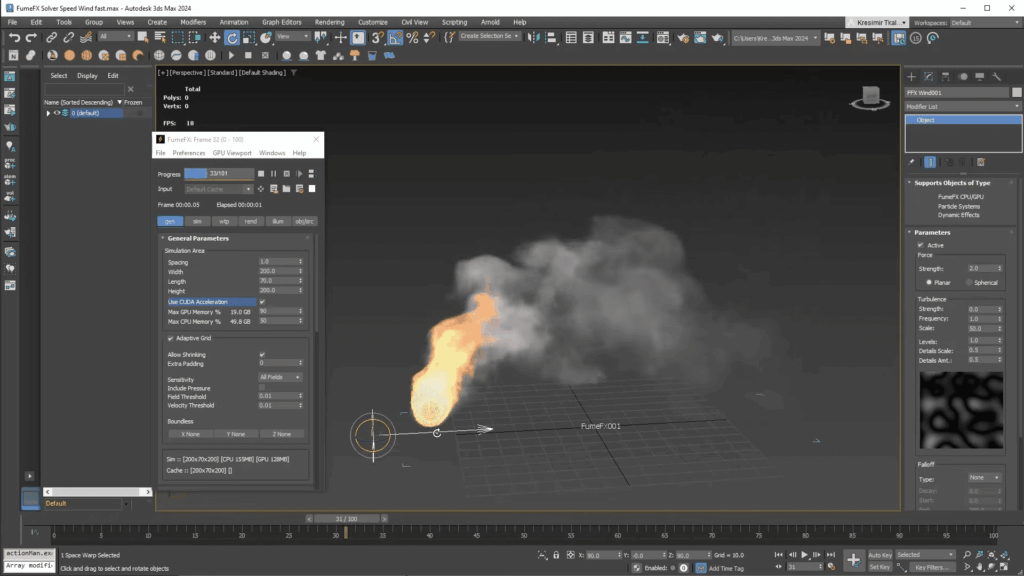Stop the FumeFX simulation
The image size is (1024, 576).
(261, 174)
